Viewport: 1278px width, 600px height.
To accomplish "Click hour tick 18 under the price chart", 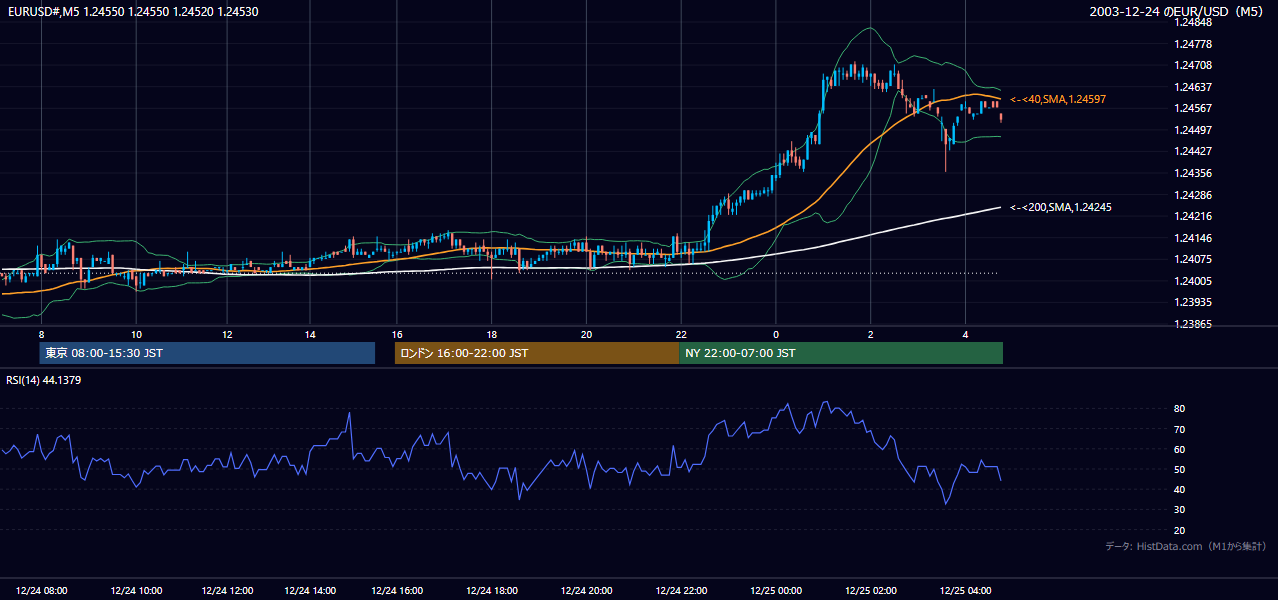I will 491,334.
